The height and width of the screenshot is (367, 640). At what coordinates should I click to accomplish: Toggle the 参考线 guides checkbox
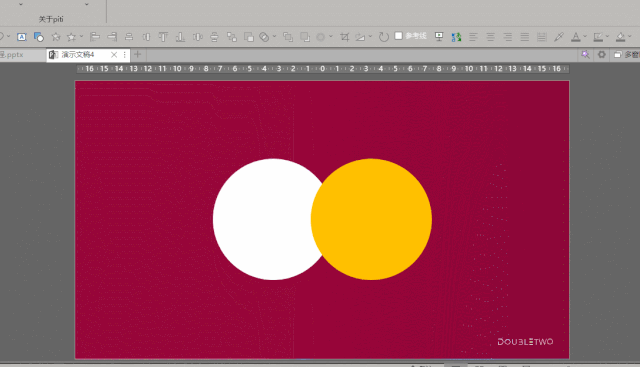399,36
